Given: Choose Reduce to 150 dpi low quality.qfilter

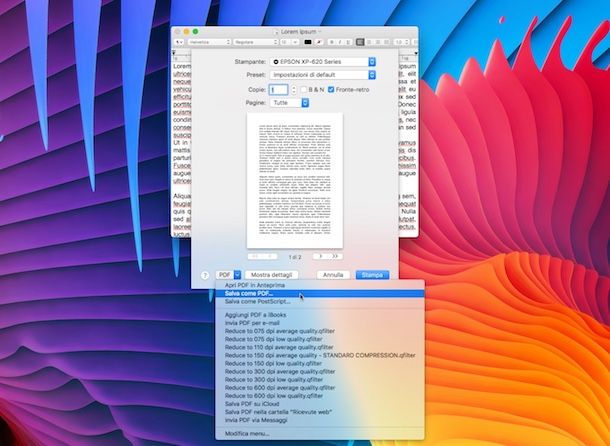Looking at the screenshot, I should point(320,363).
